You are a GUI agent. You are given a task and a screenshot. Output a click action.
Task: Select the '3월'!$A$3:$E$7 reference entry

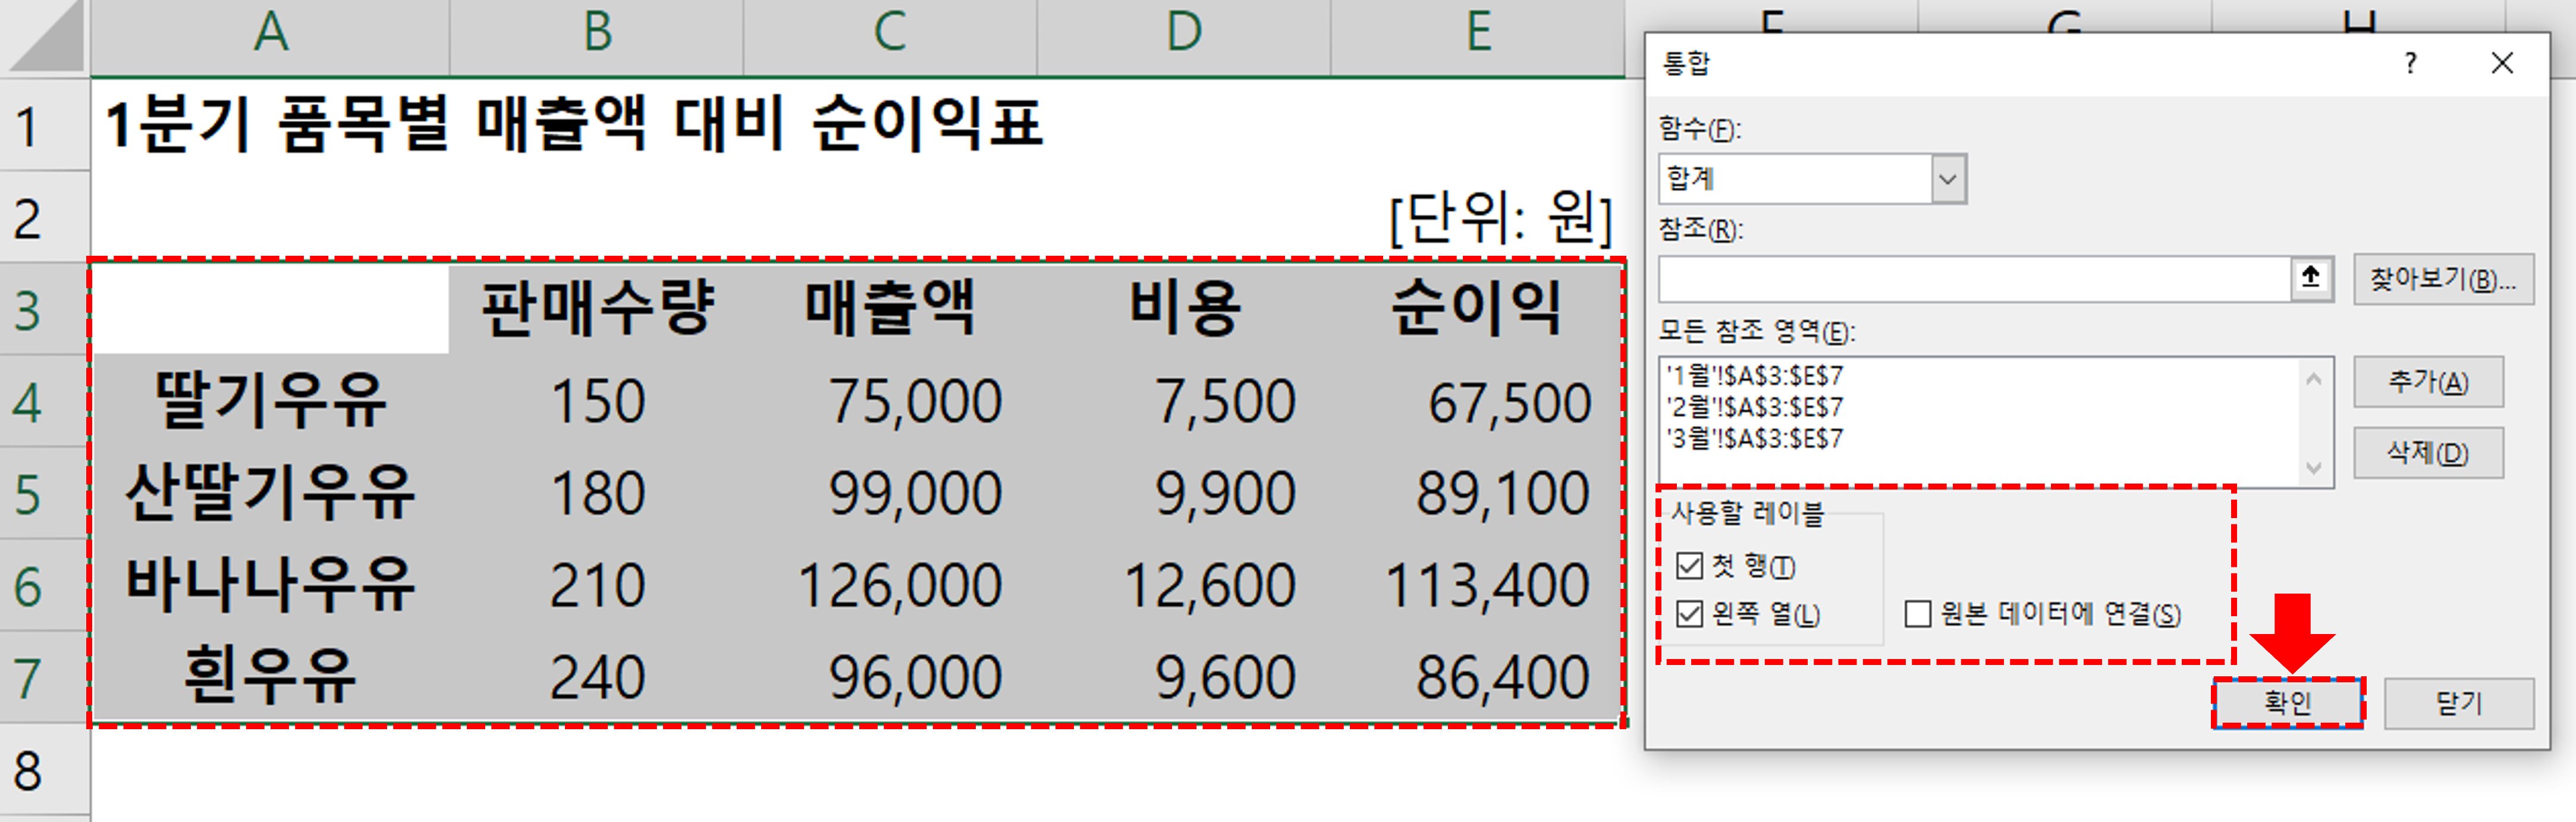1754,438
